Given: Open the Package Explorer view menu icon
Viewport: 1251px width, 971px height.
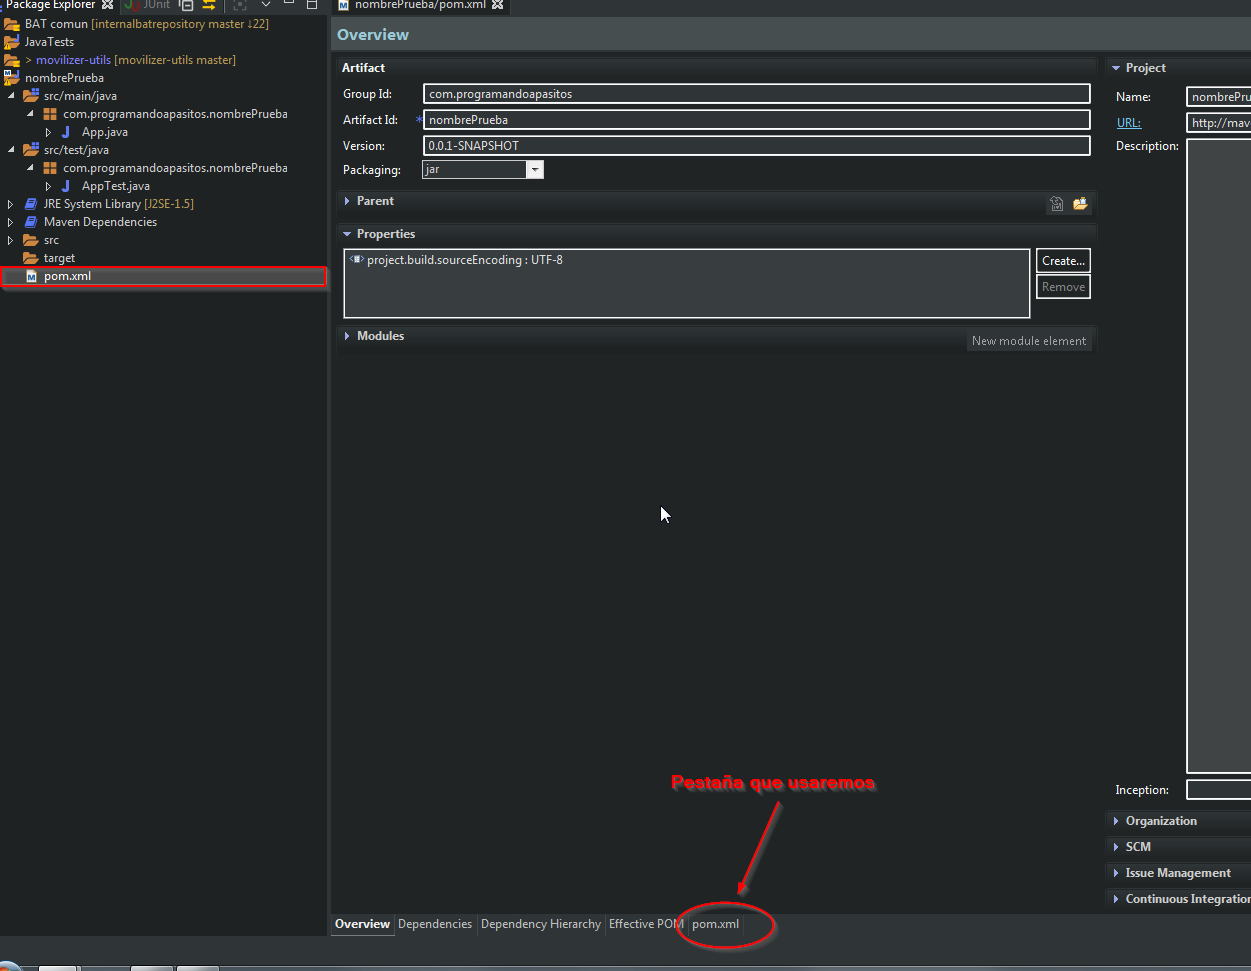Looking at the screenshot, I should 265,5.
